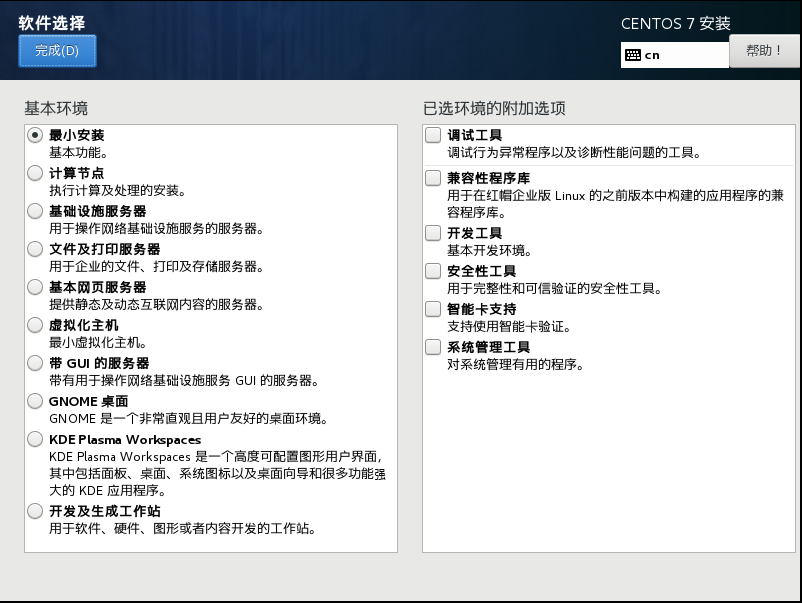Screen dimensions: 802x603
Task: Choose the 开发及生成工作站 radio button
Action: [35, 511]
